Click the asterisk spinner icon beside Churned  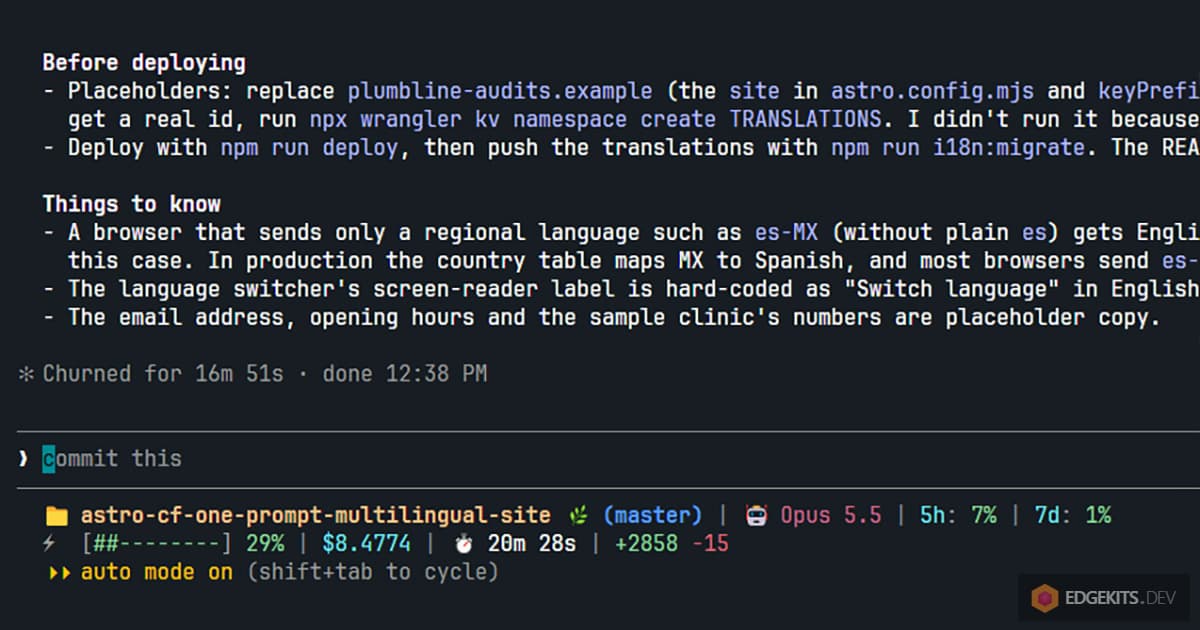26,374
